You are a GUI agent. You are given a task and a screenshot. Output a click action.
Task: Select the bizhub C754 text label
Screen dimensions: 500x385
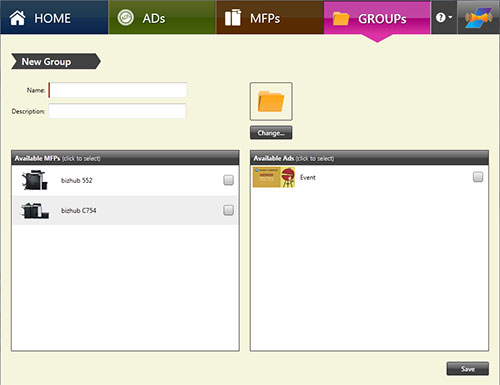pyautogui.click(x=79, y=210)
